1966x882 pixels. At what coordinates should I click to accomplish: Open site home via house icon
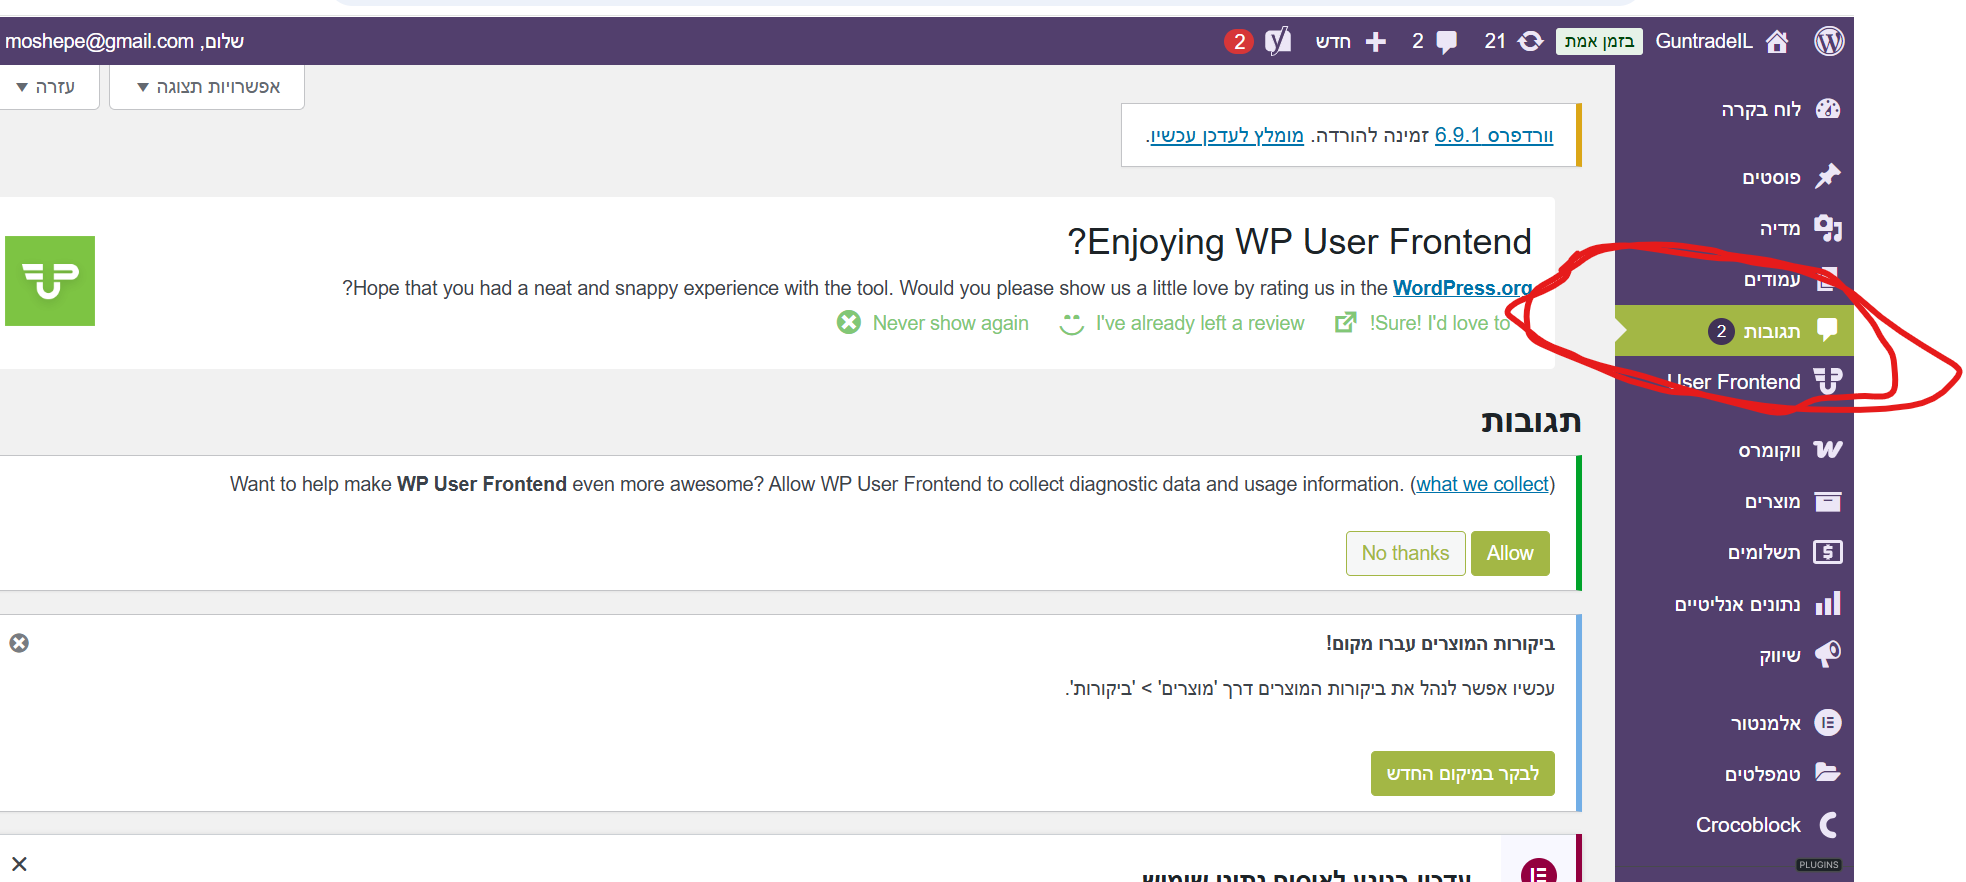point(1777,41)
